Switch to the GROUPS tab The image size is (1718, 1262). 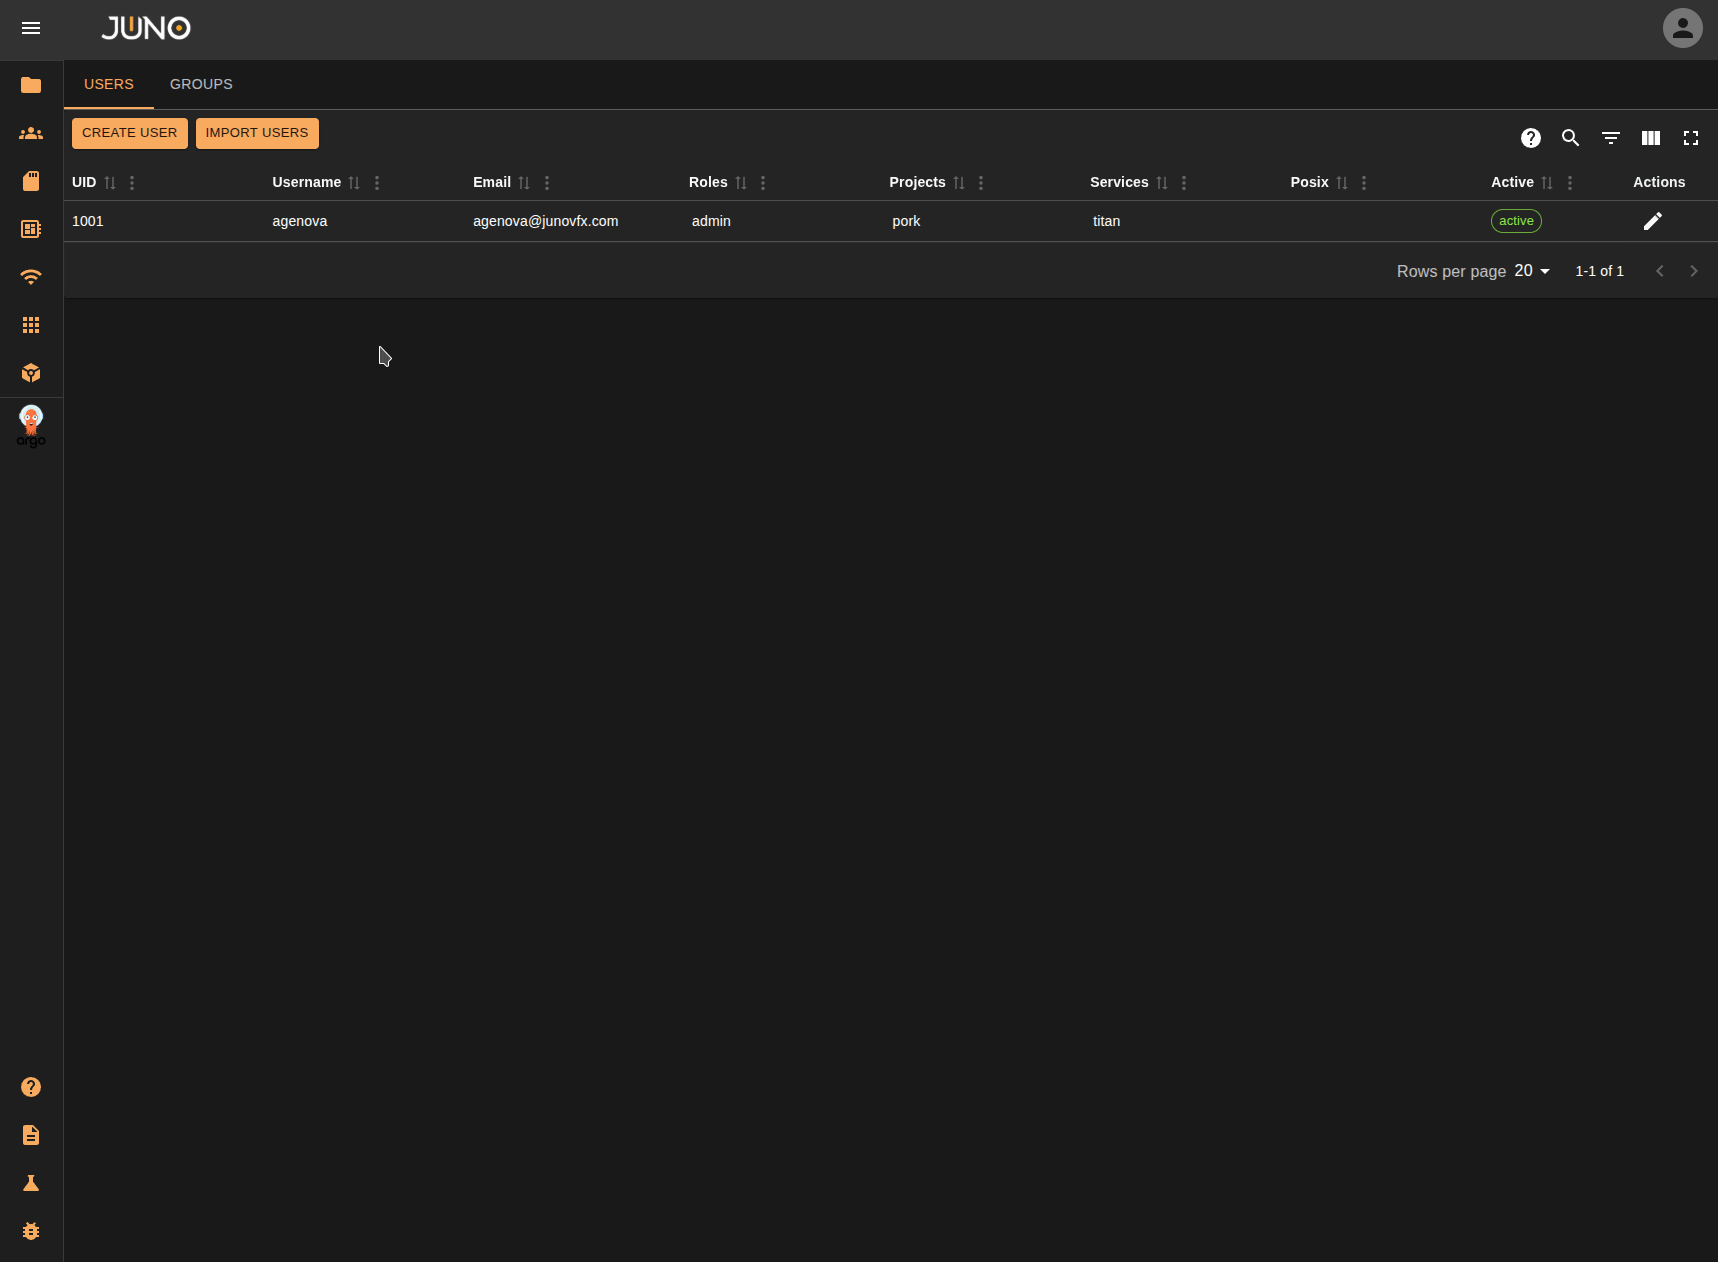point(201,84)
